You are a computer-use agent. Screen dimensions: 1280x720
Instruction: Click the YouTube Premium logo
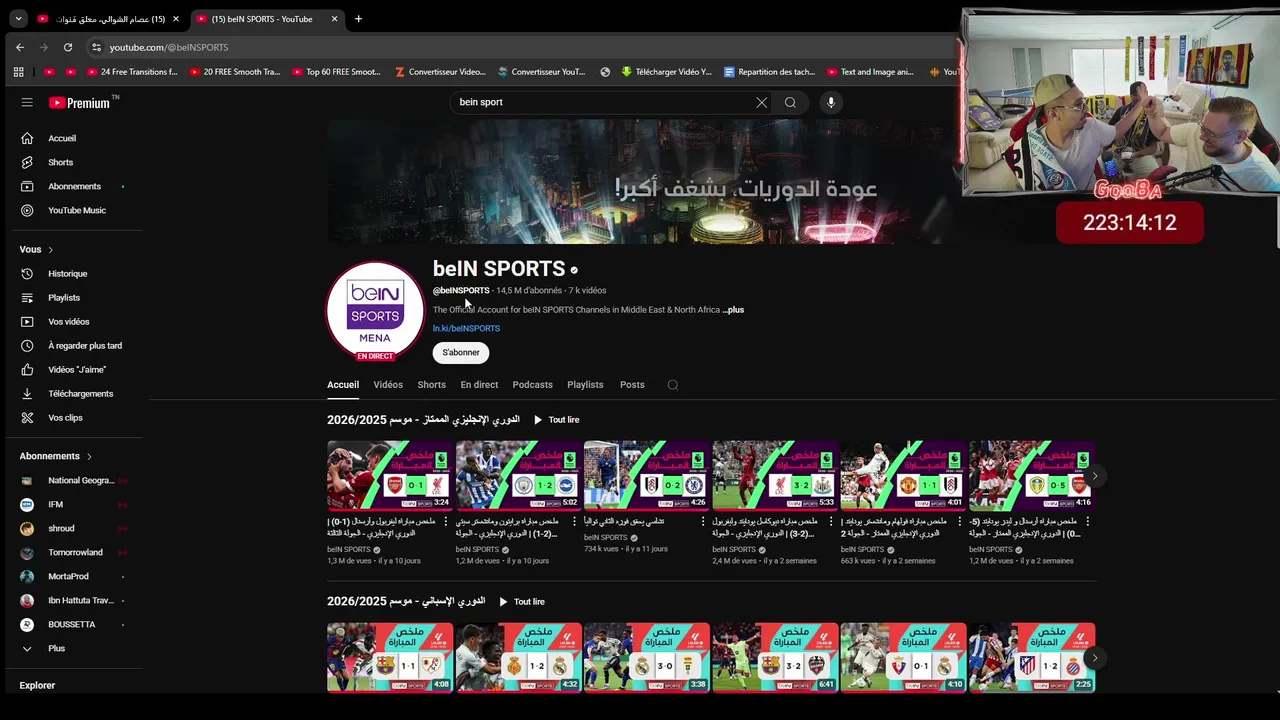click(79, 102)
